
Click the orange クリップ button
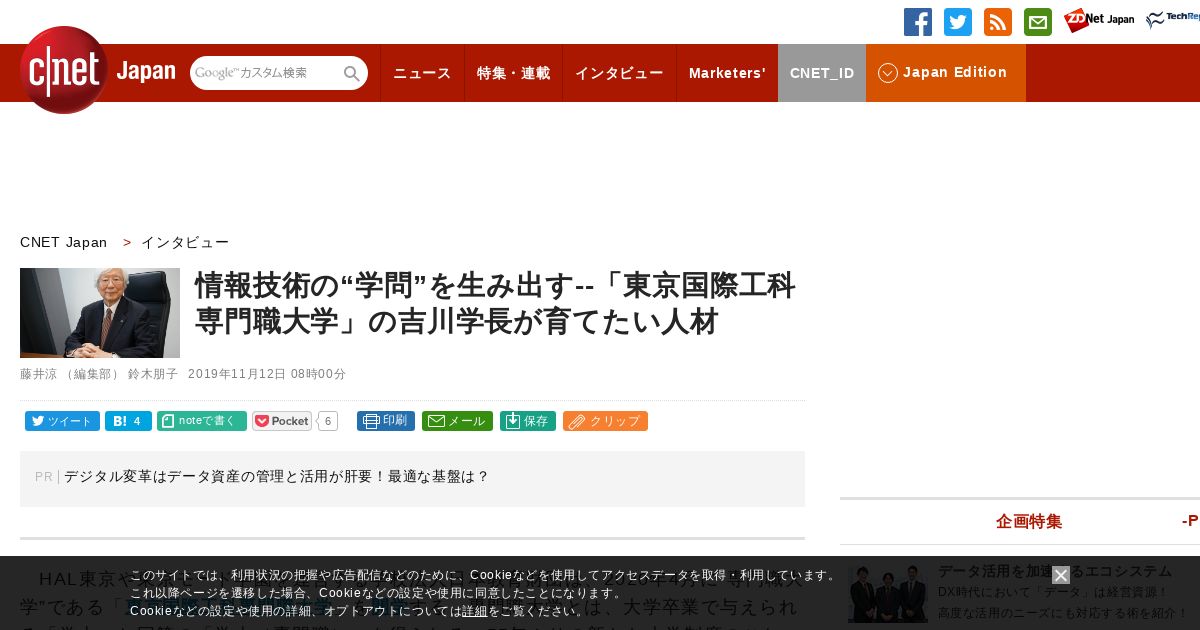click(605, 421)
